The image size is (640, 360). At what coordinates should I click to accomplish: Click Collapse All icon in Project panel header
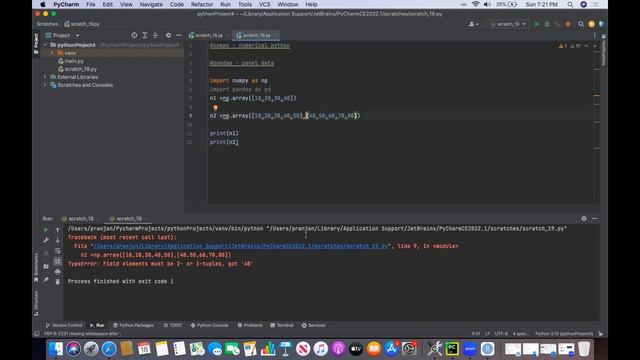(x=155, y=36)
